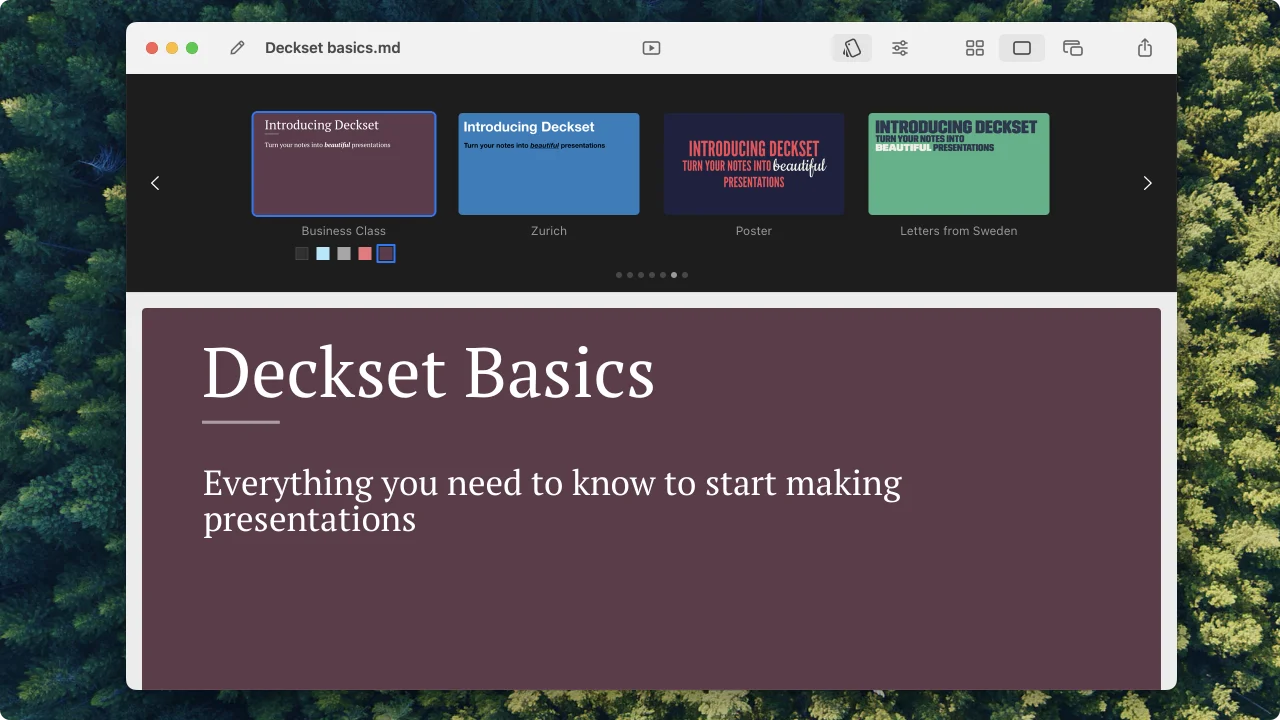Toggle the theme picker swatches icon
Viewport: 1280px width, 720px height.
pos(852,48)
